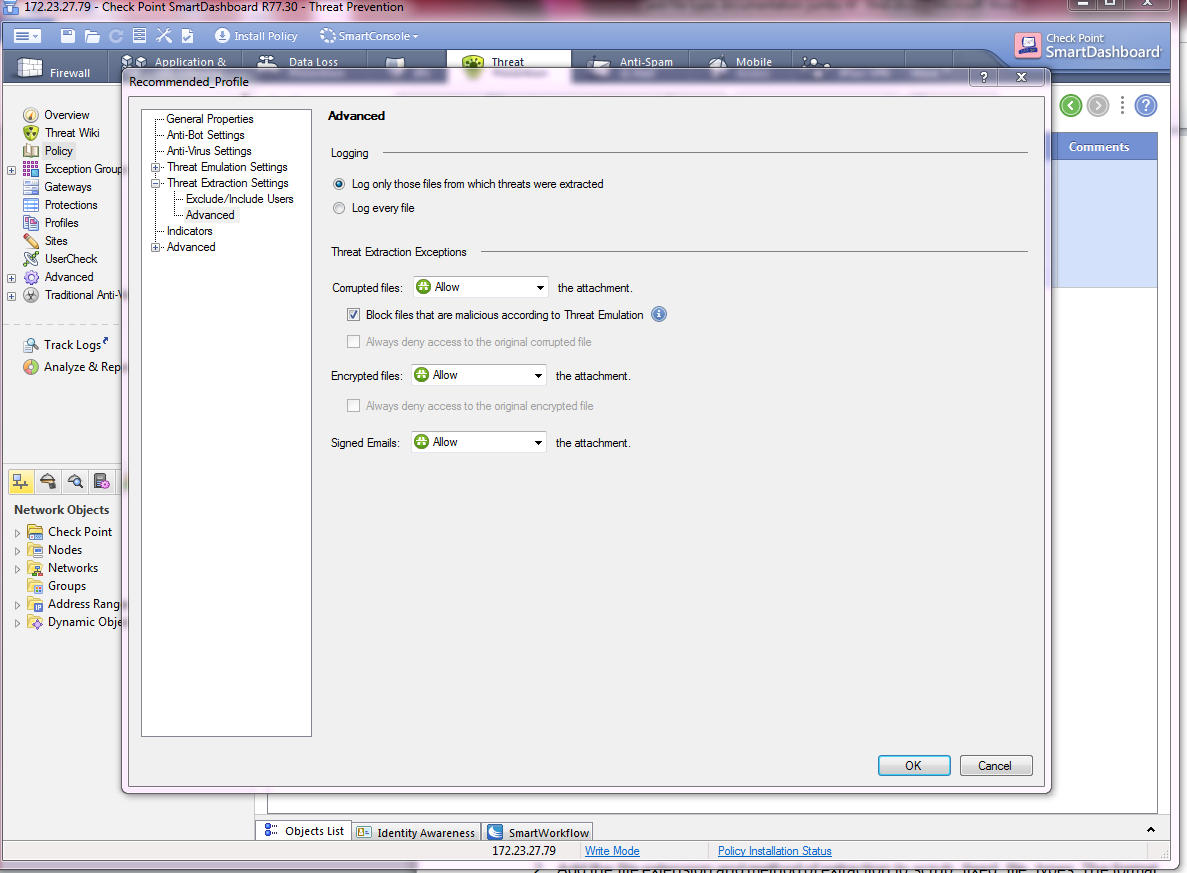Click the UserCheck icon in navigation
This screenshot has height=873, width=1187.
[30, 259]
